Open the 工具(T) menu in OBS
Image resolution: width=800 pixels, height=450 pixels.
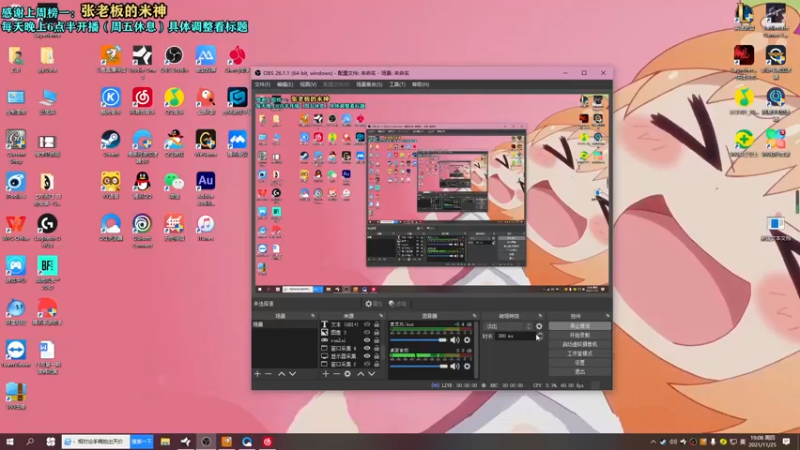[x=397, y=84]
